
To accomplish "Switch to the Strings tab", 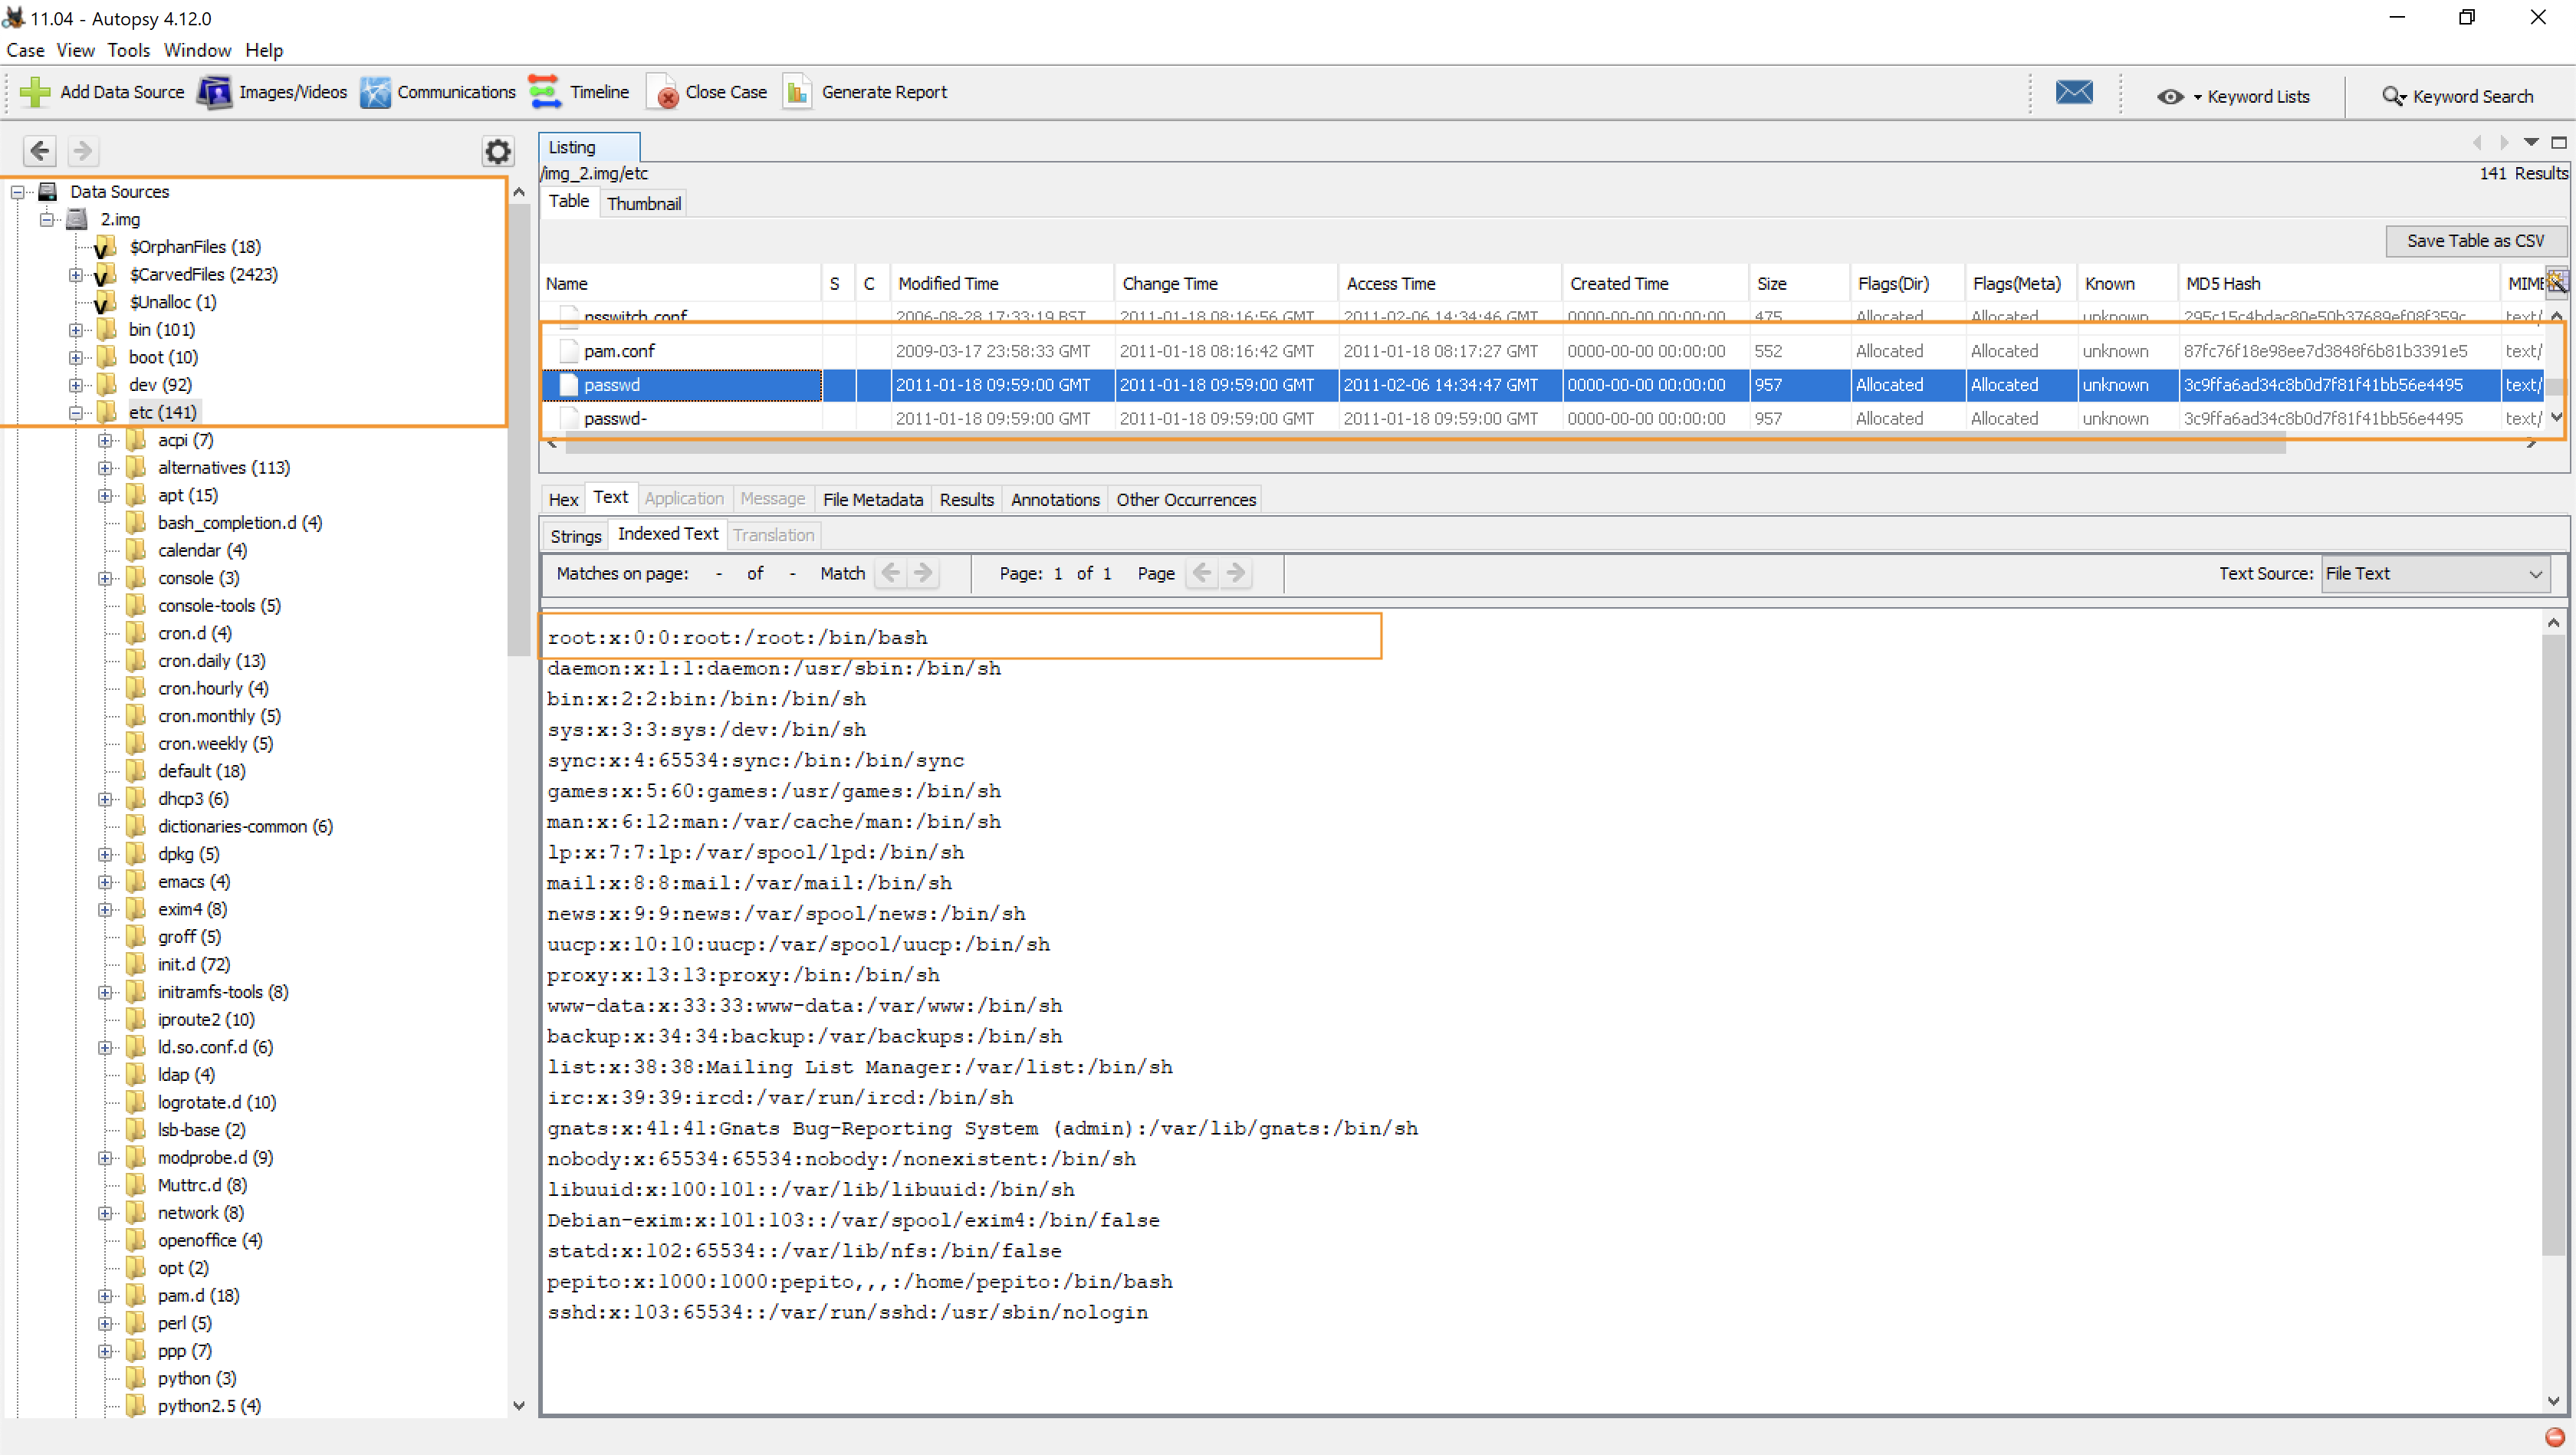I will click(x=576, y=536).
